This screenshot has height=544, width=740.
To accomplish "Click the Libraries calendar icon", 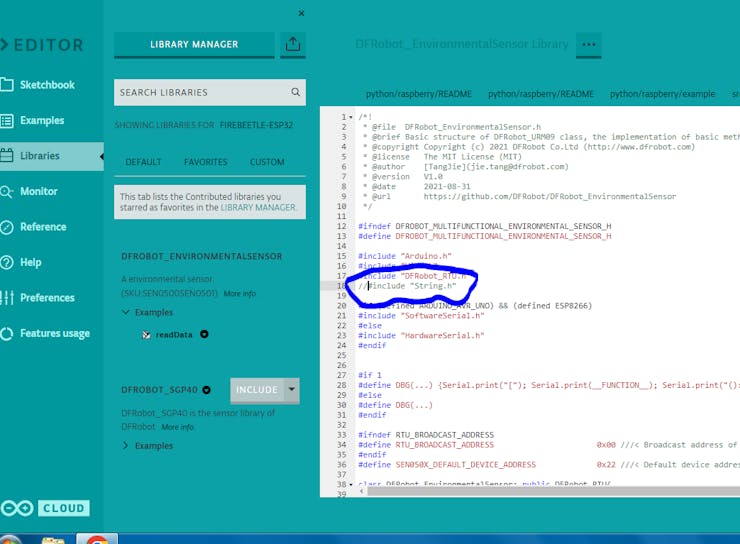I will point(7,156).
